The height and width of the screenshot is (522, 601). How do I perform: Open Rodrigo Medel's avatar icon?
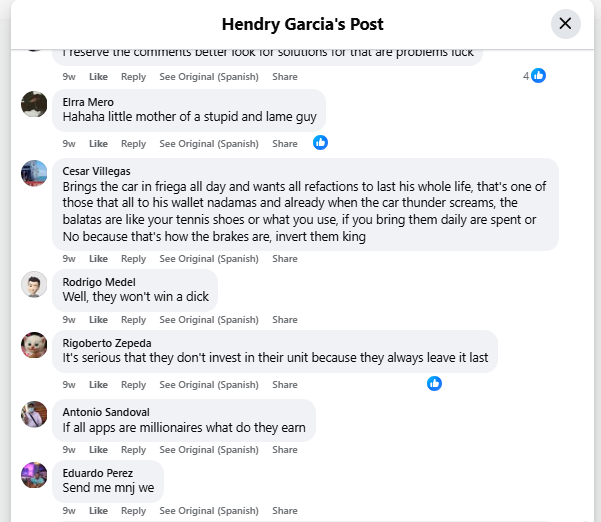click(x=35, y=284)
